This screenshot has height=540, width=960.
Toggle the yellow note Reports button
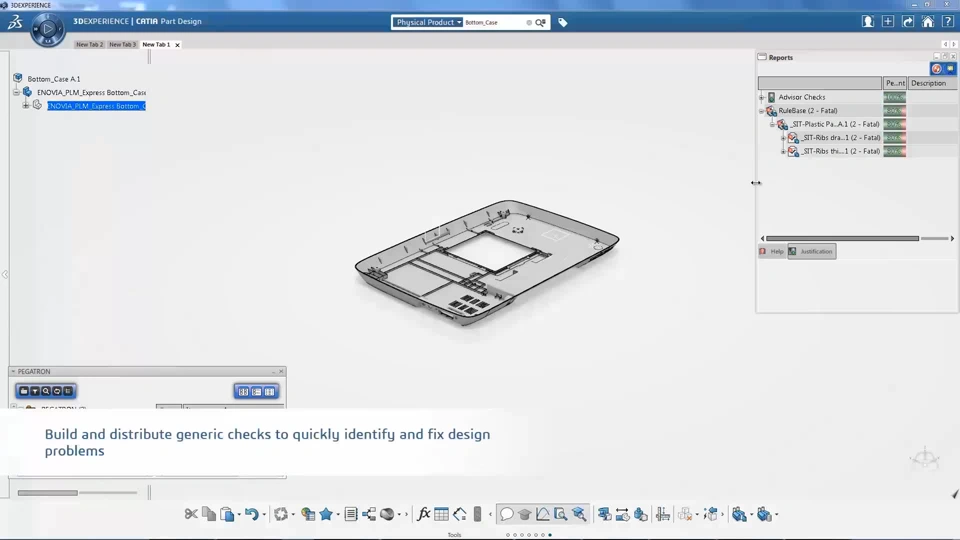(950, 69)
